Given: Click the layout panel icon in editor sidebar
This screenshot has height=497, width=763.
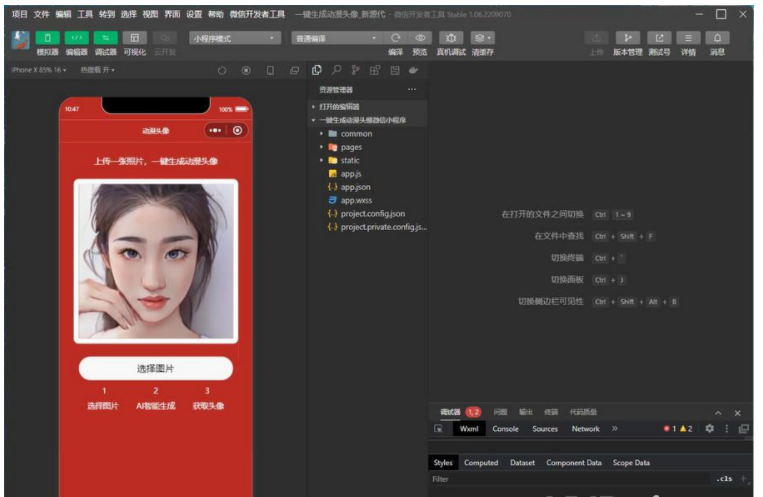Looking at the screenshot, I should [395, 70].
